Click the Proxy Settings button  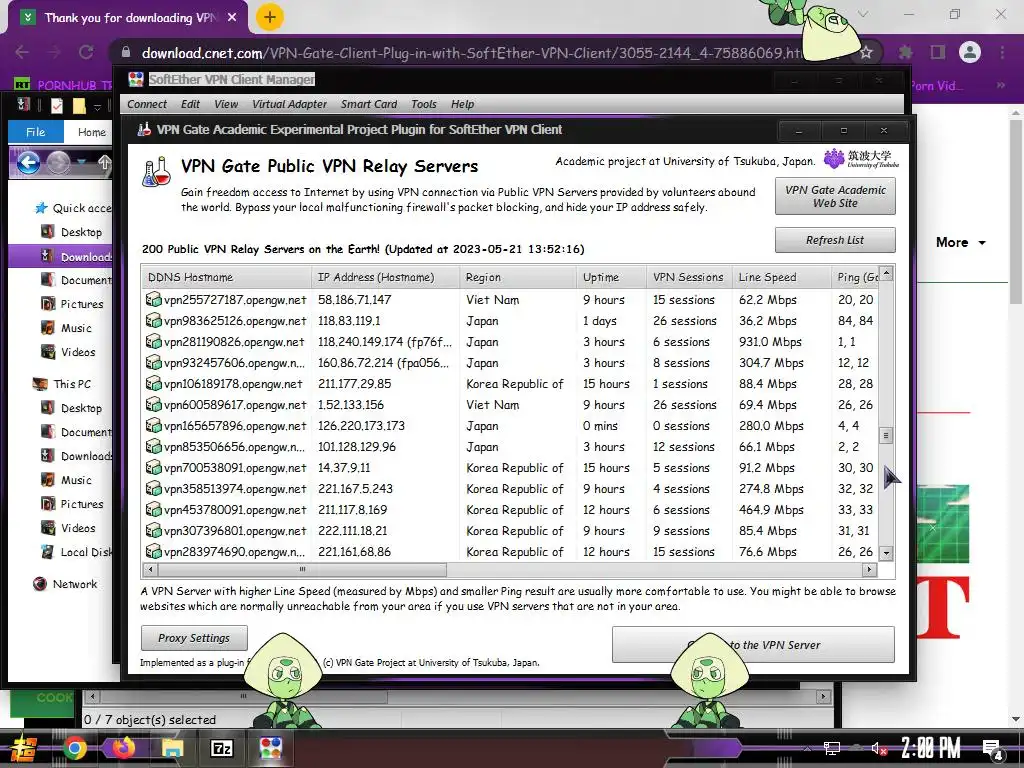(x=194, y=637)
